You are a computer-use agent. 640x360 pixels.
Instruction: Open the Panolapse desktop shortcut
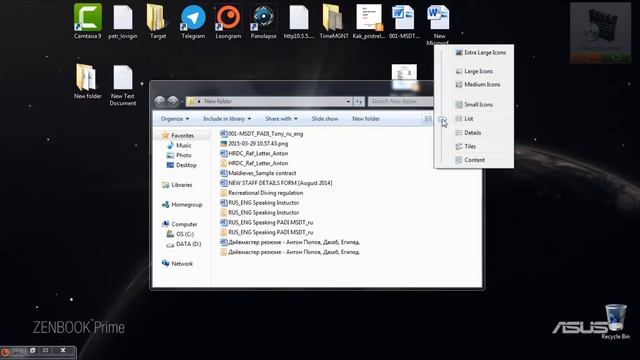[x=263, y=22]
